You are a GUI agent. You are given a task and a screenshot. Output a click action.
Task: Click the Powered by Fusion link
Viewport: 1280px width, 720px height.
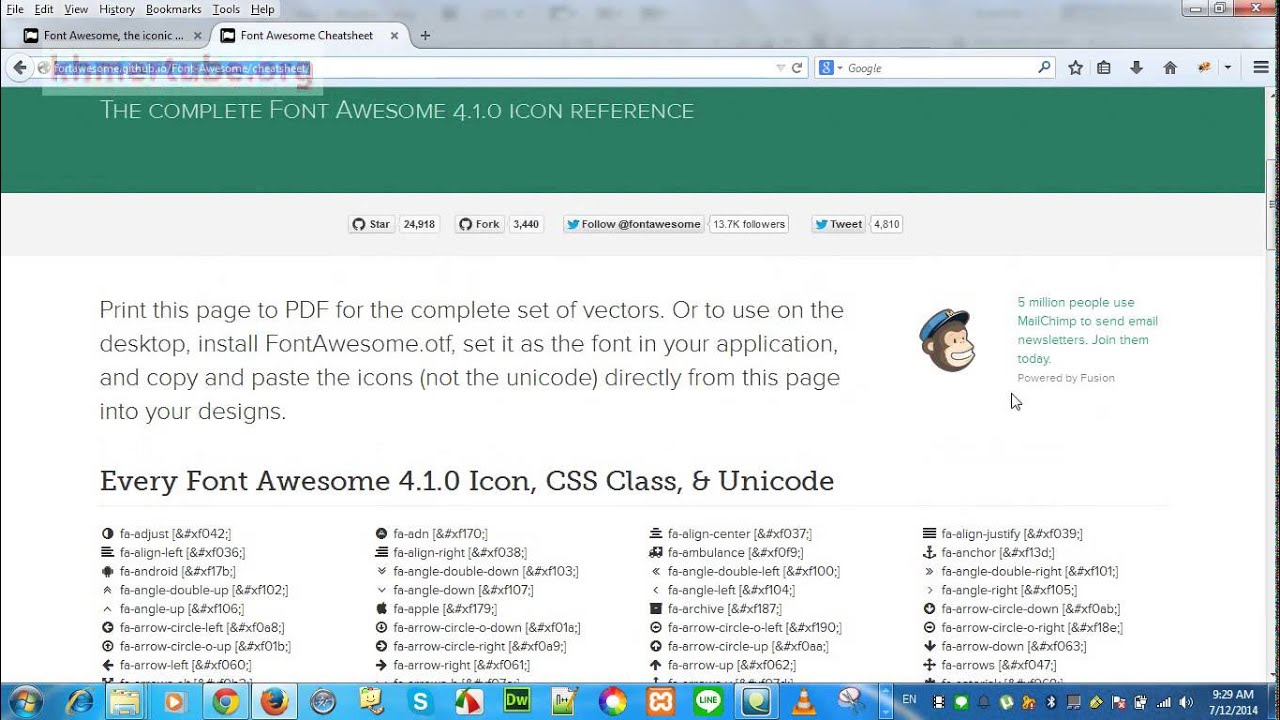click(1066, 378)
